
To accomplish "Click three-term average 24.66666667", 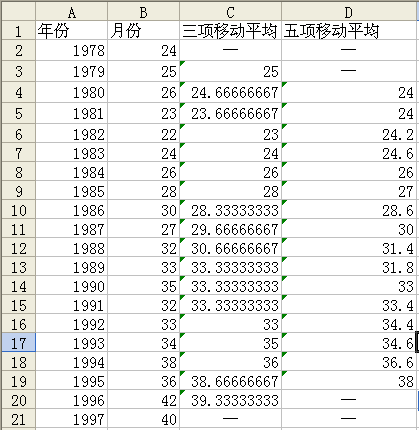I will [230, 92].
